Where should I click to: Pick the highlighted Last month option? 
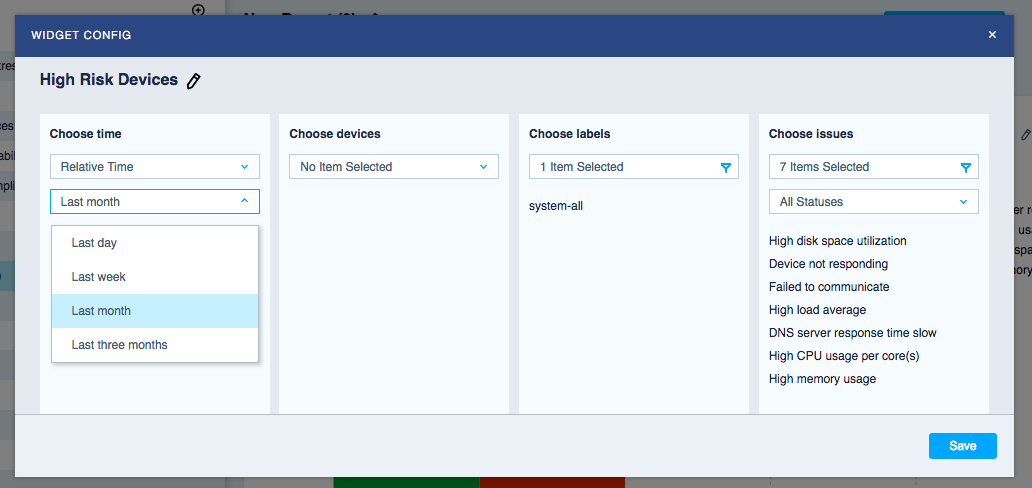point(101,311)
